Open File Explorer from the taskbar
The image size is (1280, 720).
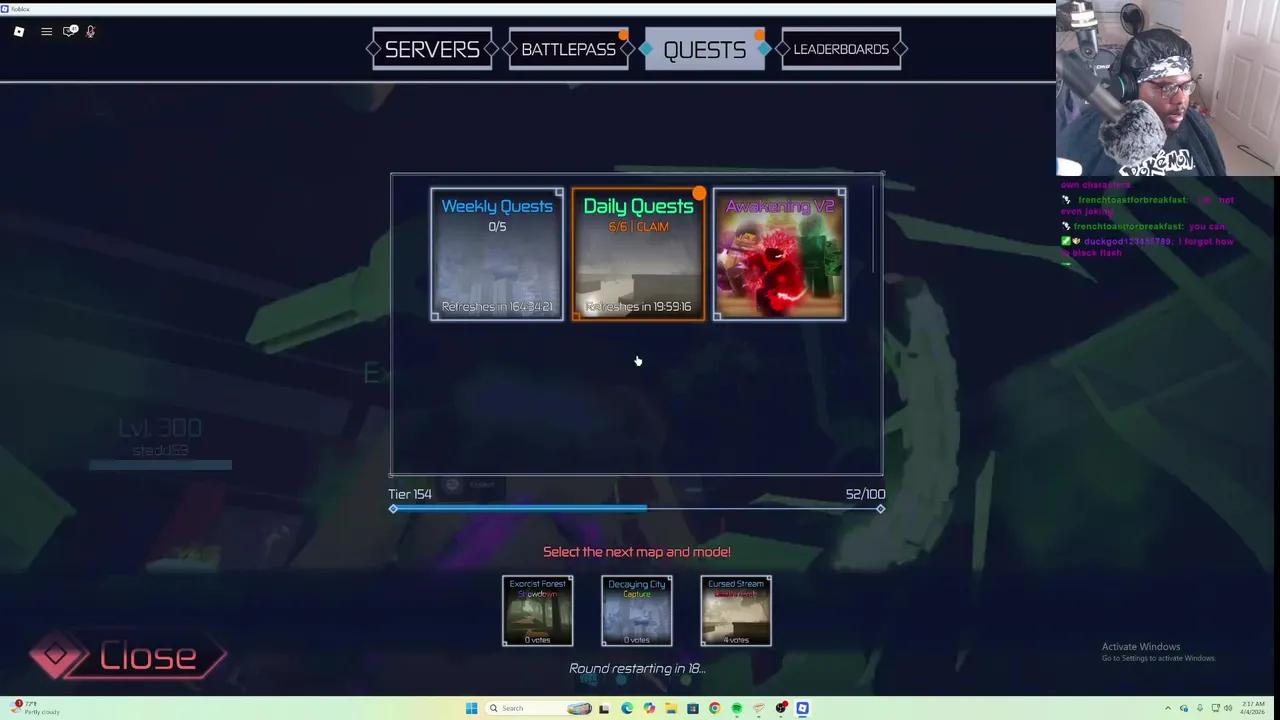(671, 708)
